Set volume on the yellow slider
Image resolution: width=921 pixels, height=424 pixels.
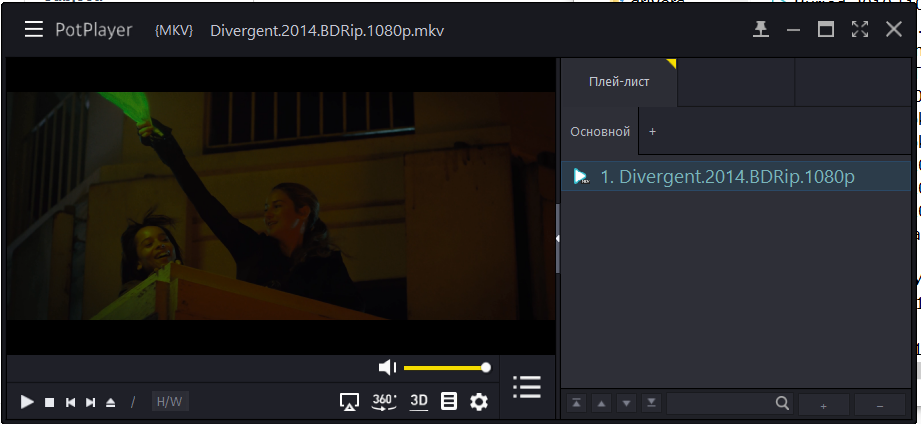pyautogui.click(x=445, y=368)
